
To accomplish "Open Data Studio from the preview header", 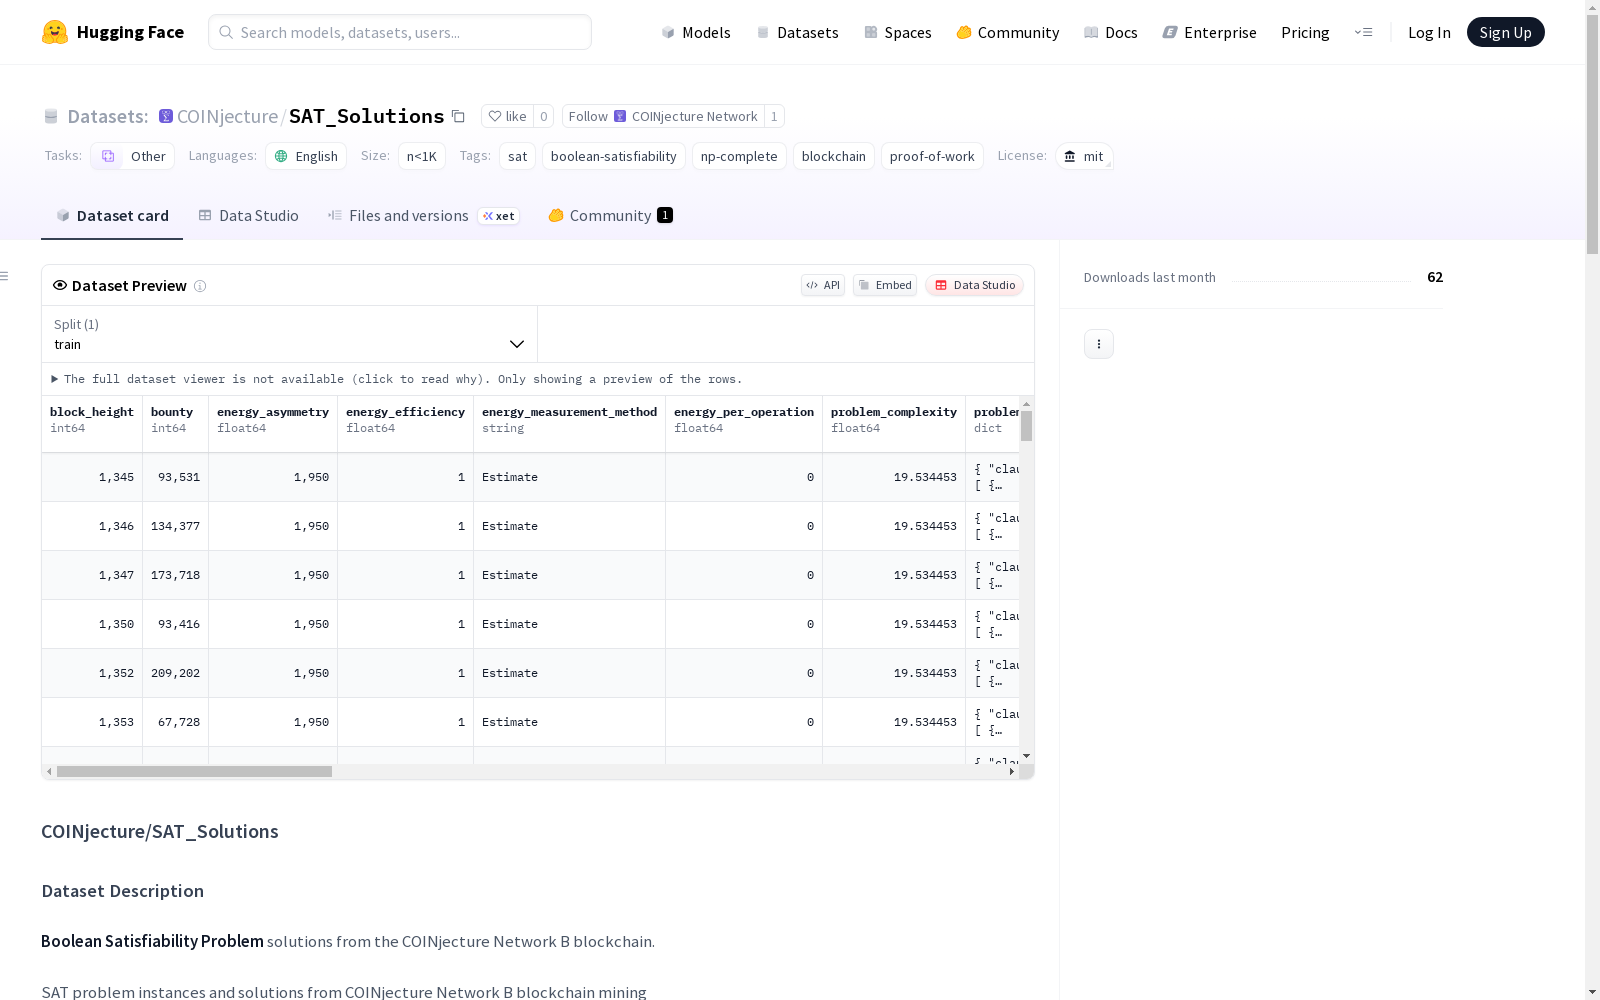I will [x=974, y=285].
